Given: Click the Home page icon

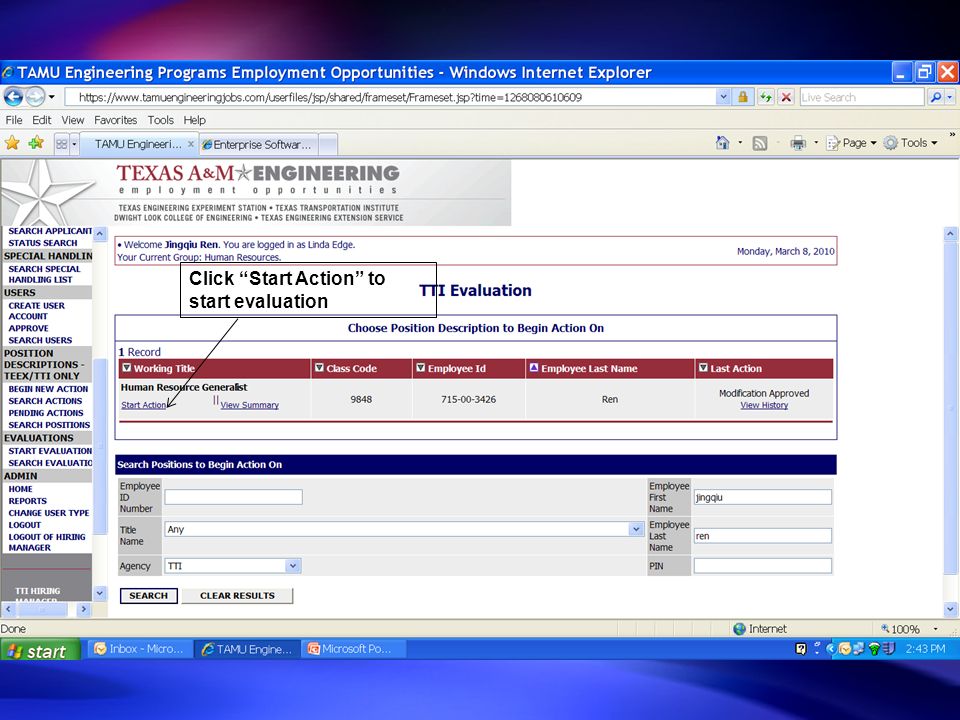Looking at the screenshot, I should click(x=722, y=143).
